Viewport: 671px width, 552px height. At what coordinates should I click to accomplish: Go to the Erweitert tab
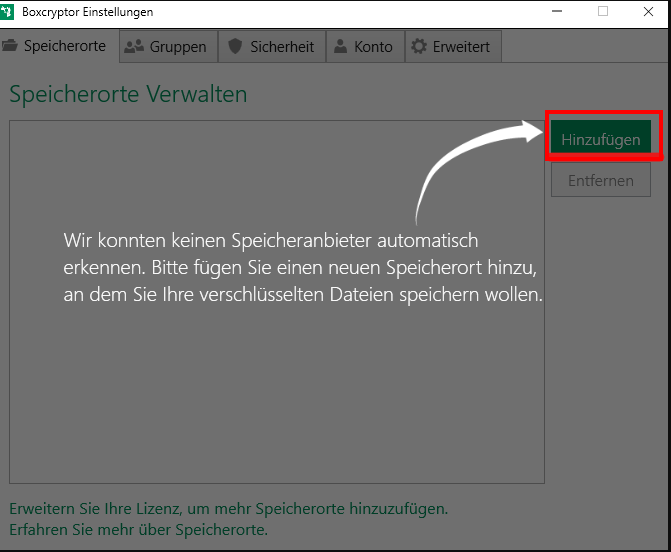(453, 47)
